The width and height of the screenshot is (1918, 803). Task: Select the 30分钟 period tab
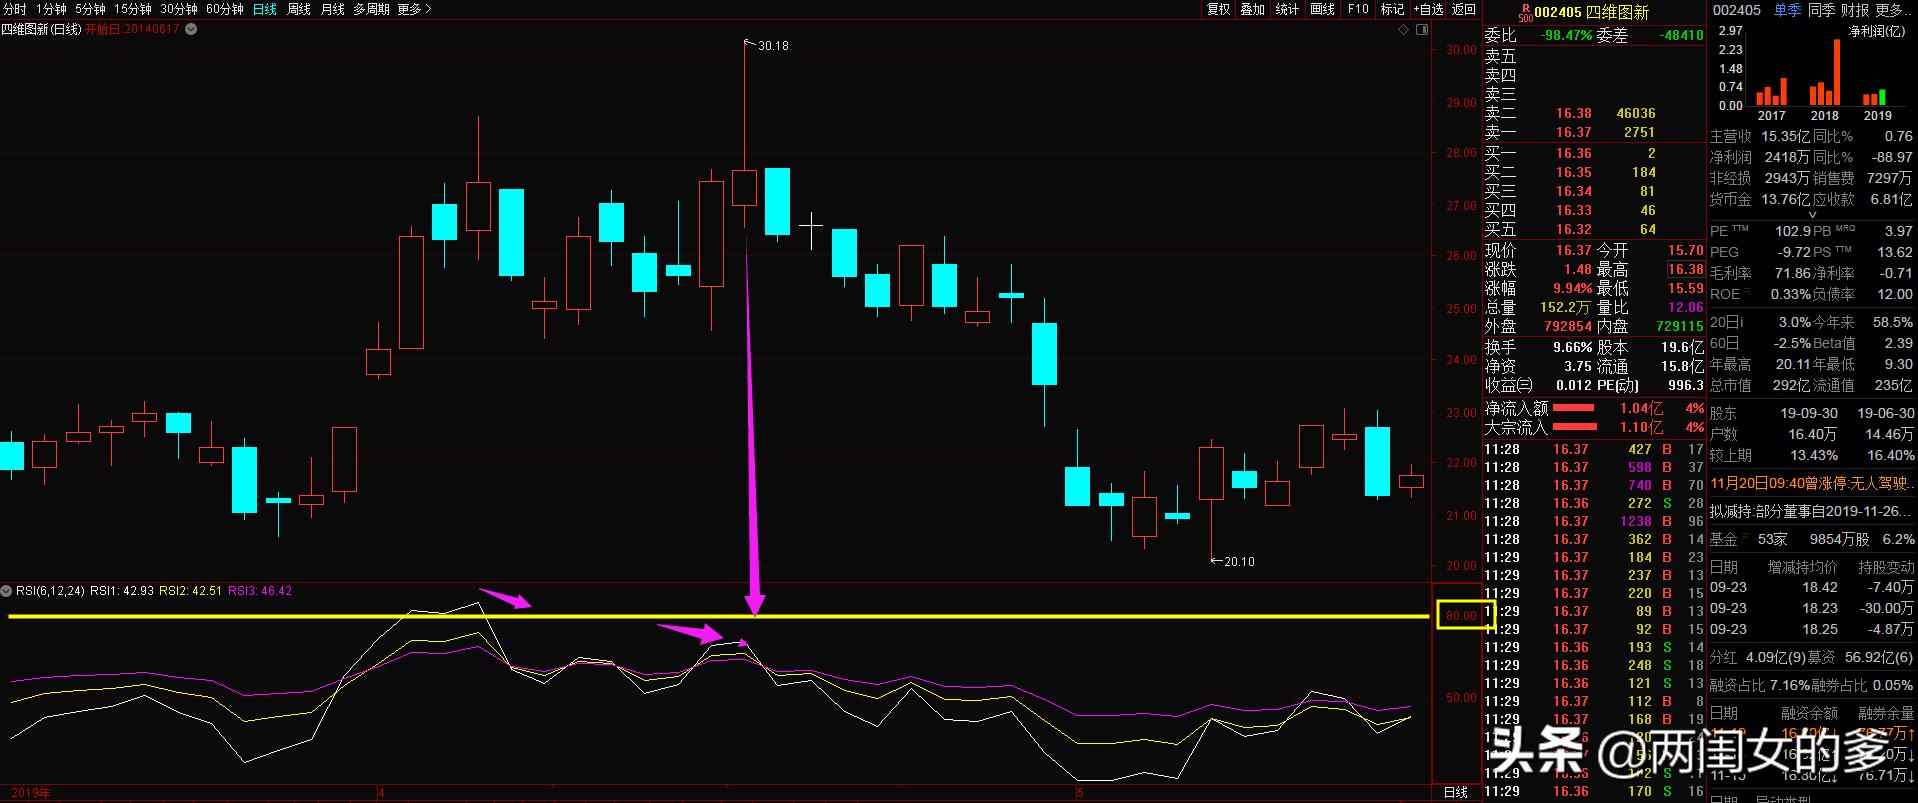pyautogui.click(x=179, y=9)
